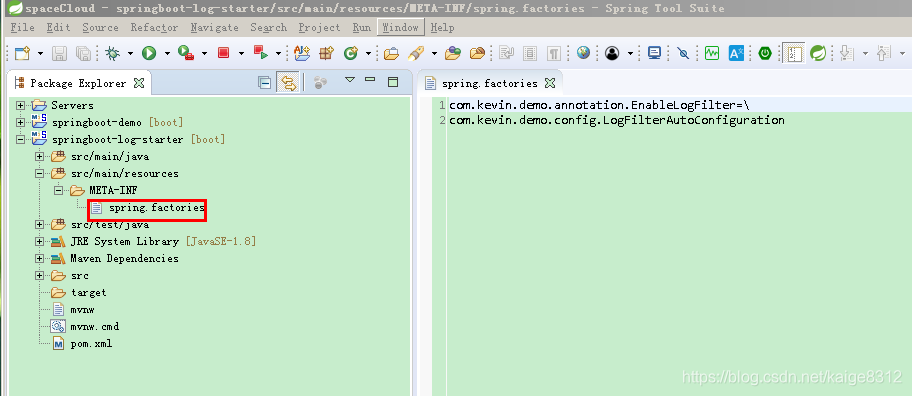
Task: Click the New Java Package icon
Action: [326, 53]
